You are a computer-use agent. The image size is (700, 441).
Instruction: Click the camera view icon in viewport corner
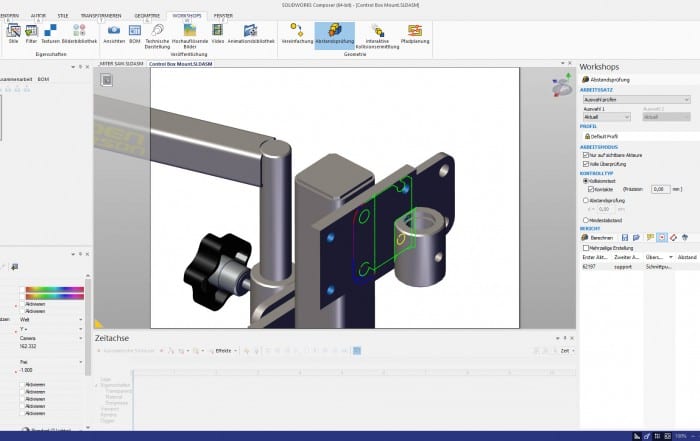(106, 80)
